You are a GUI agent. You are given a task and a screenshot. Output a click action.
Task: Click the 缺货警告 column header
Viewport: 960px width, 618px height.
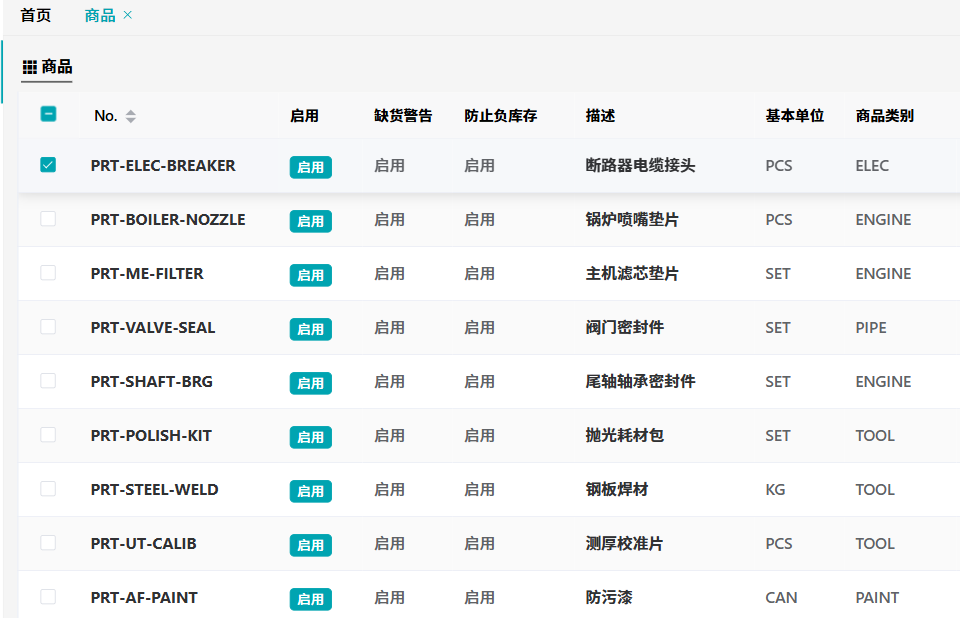coord(403,116)
